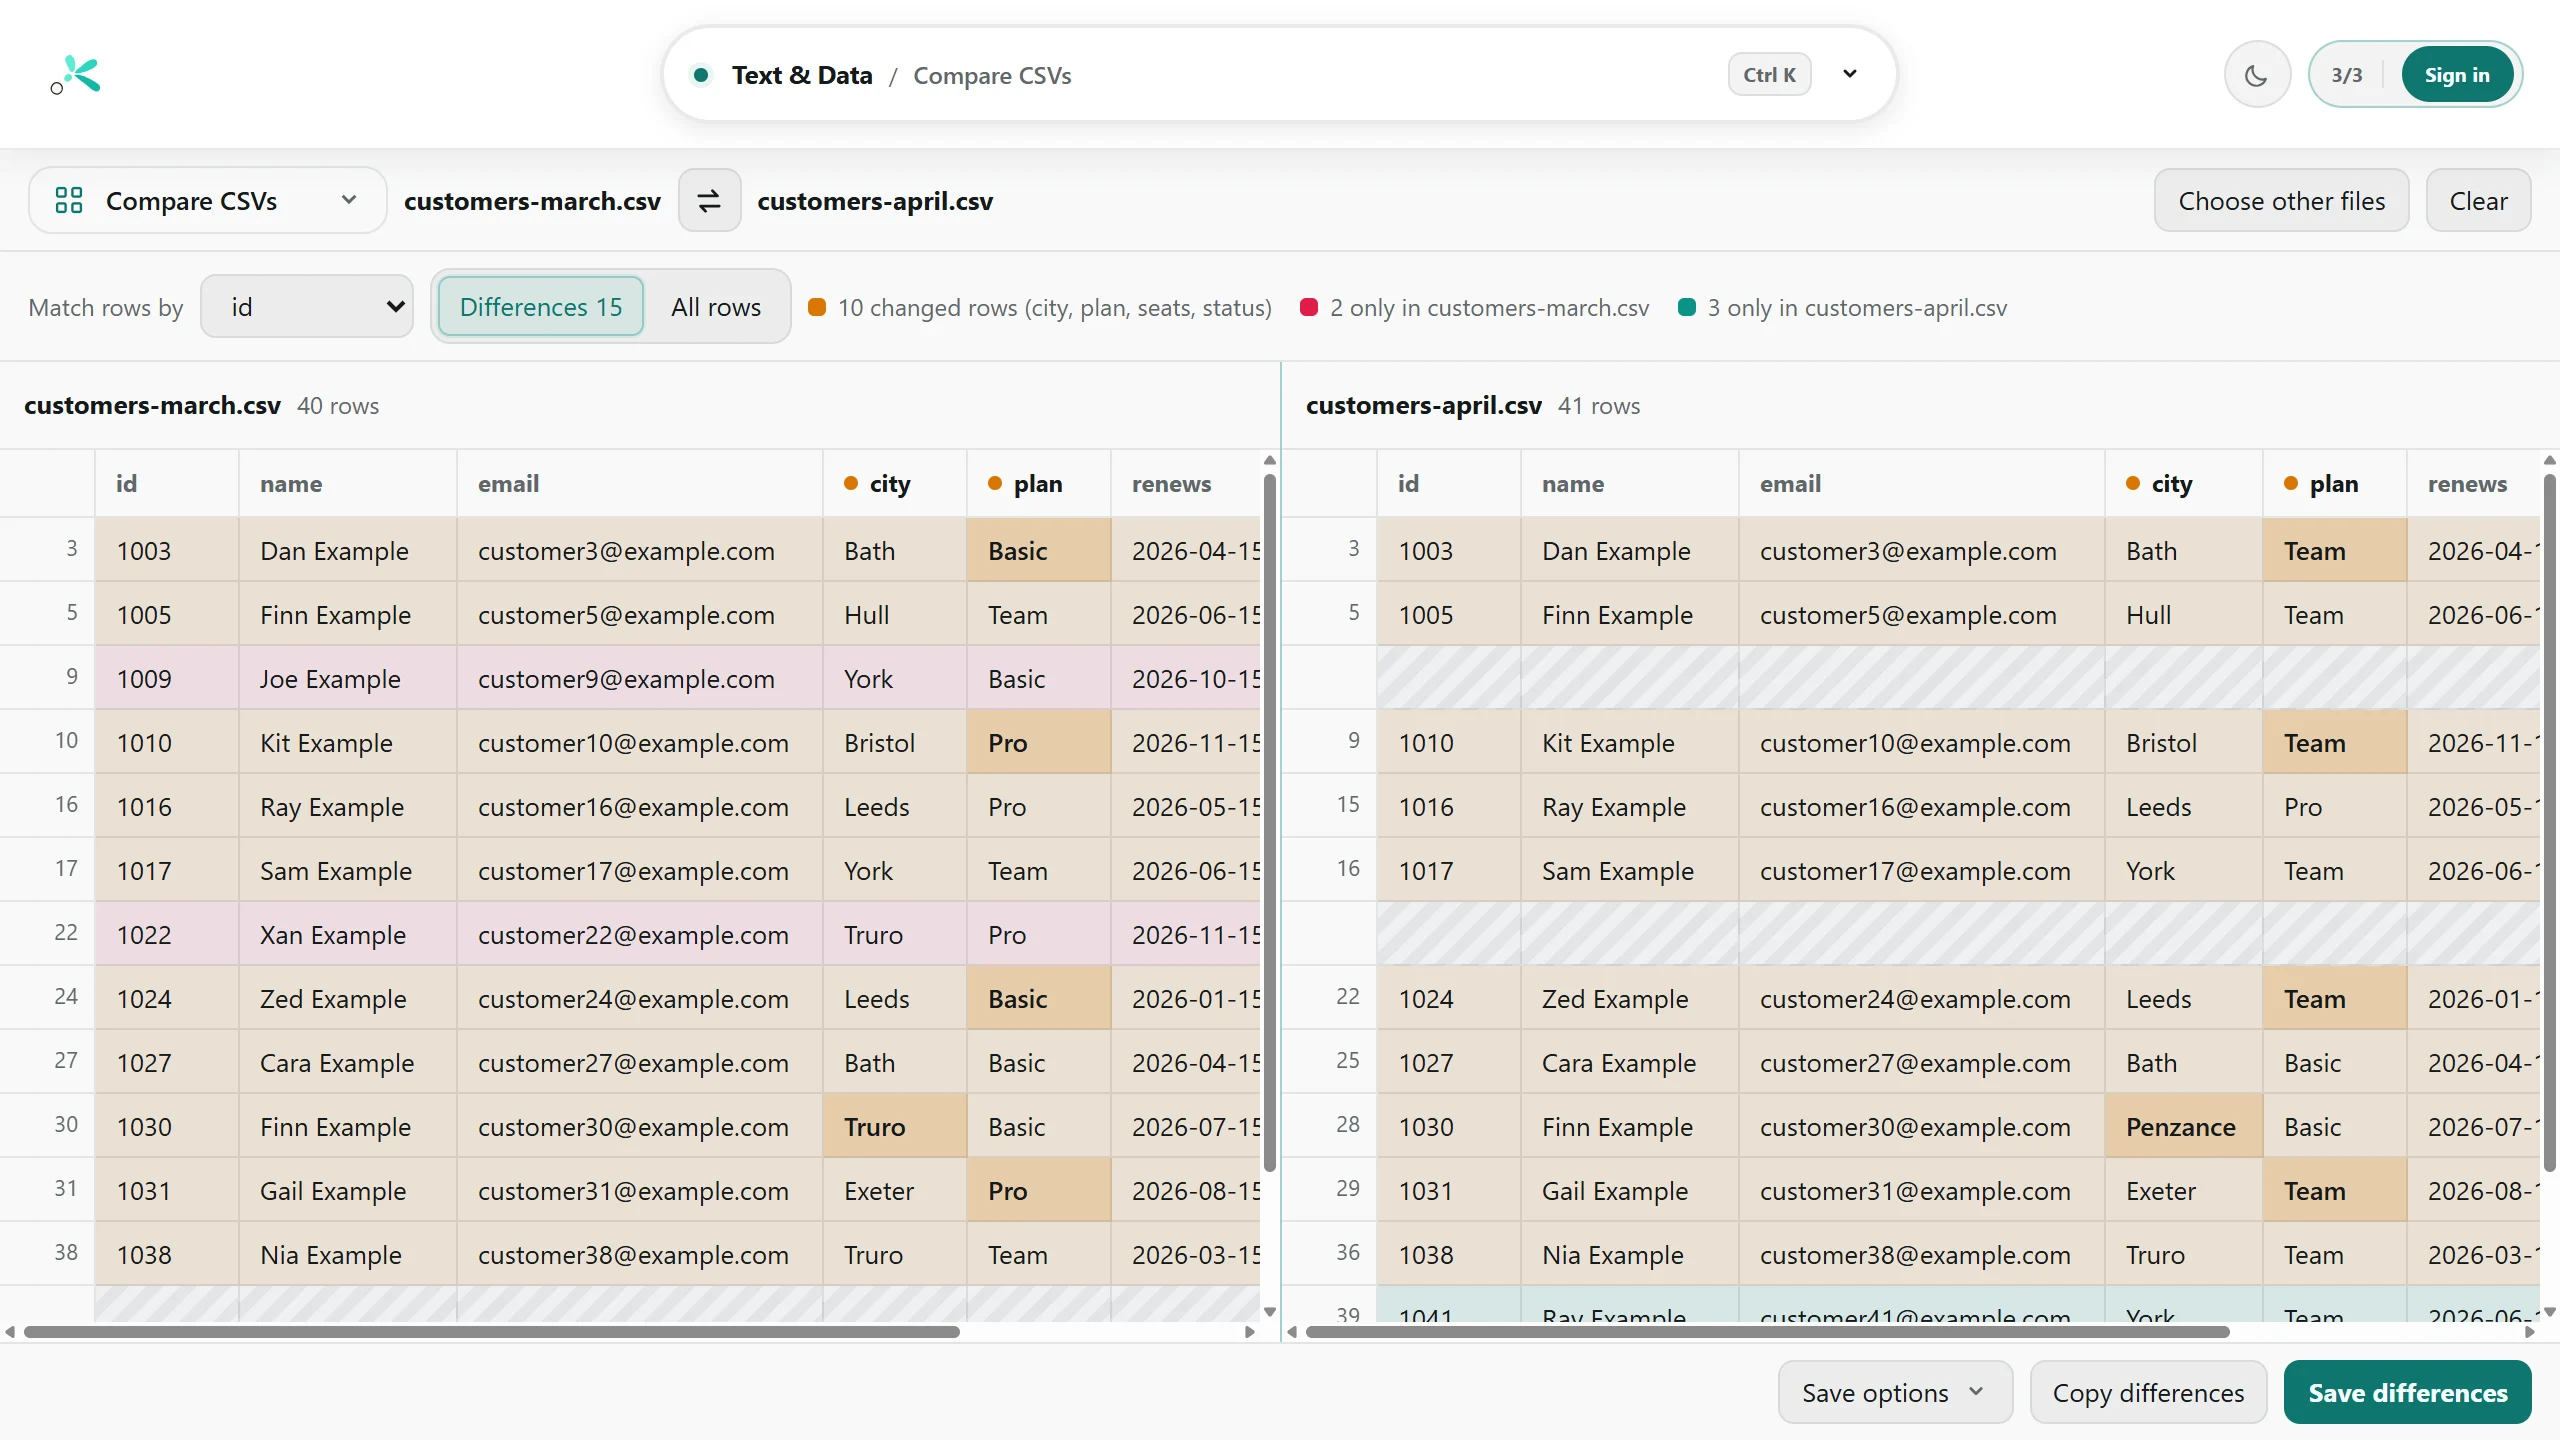Image resolution: width=2560 pixels, height=1440 pixels.
Task: Click the plan column header in april table
Action: click(x=2334, y=484)
